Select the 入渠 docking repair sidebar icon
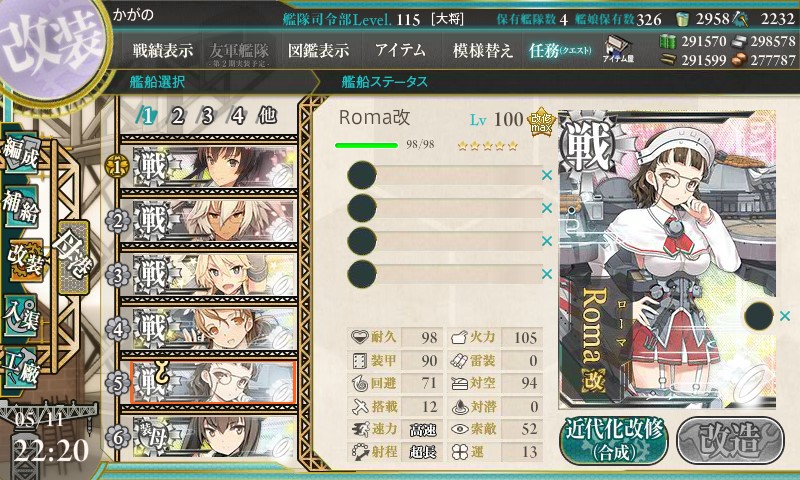This screenshot has height=480, width=800. coord(20,317)
